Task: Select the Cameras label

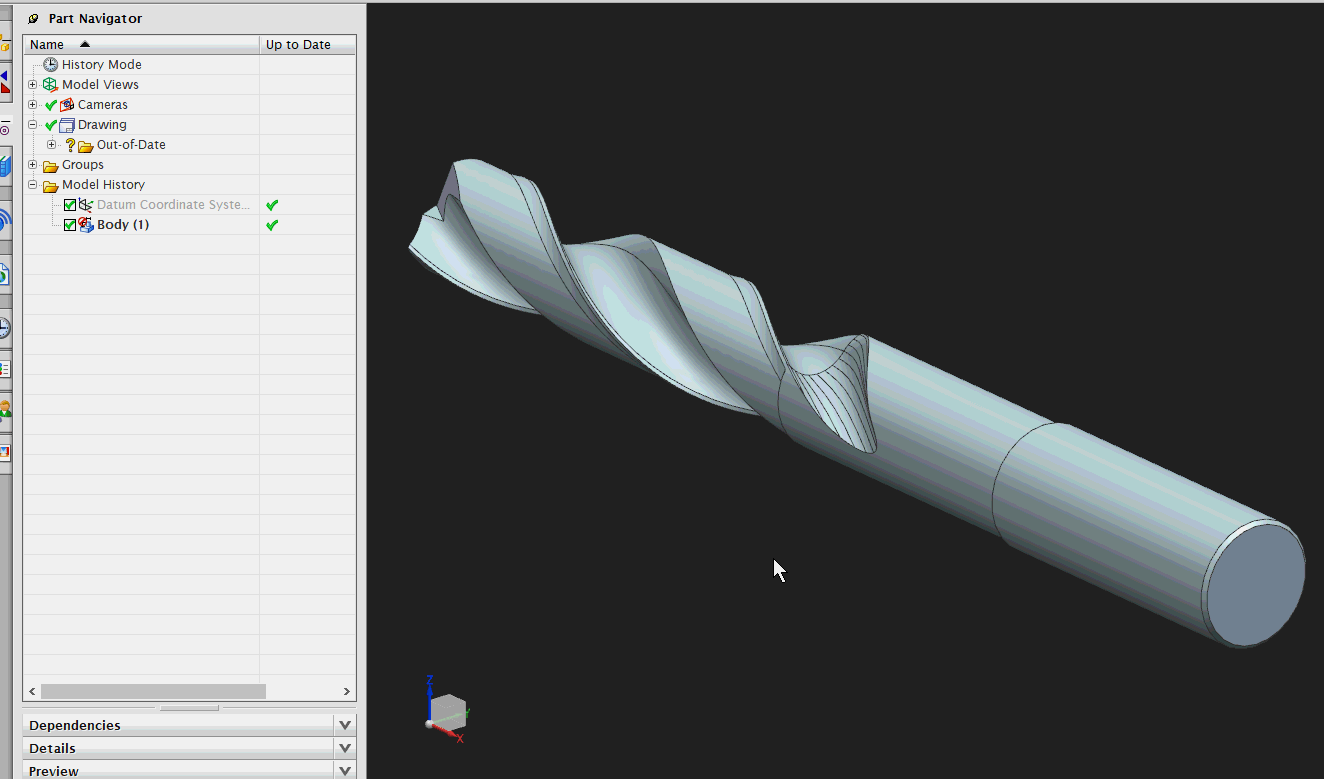Action: pos(103,105)
